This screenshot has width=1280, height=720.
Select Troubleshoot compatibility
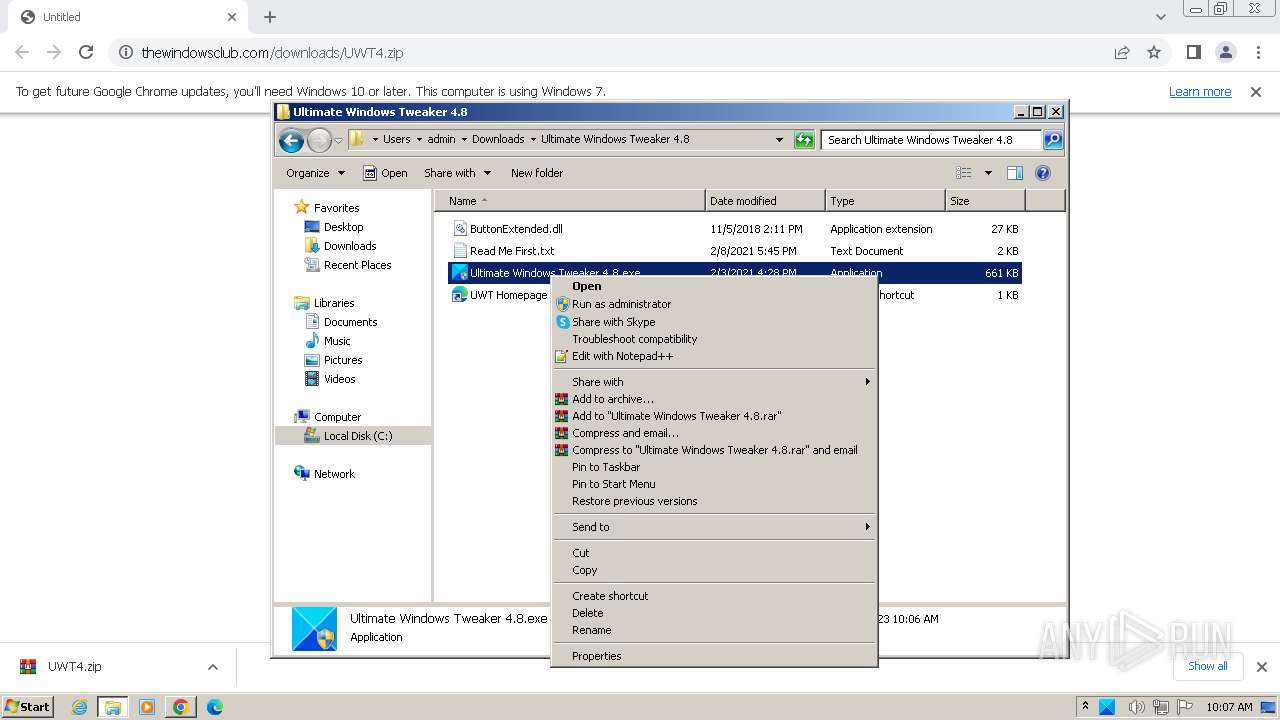tap(715, 339)
